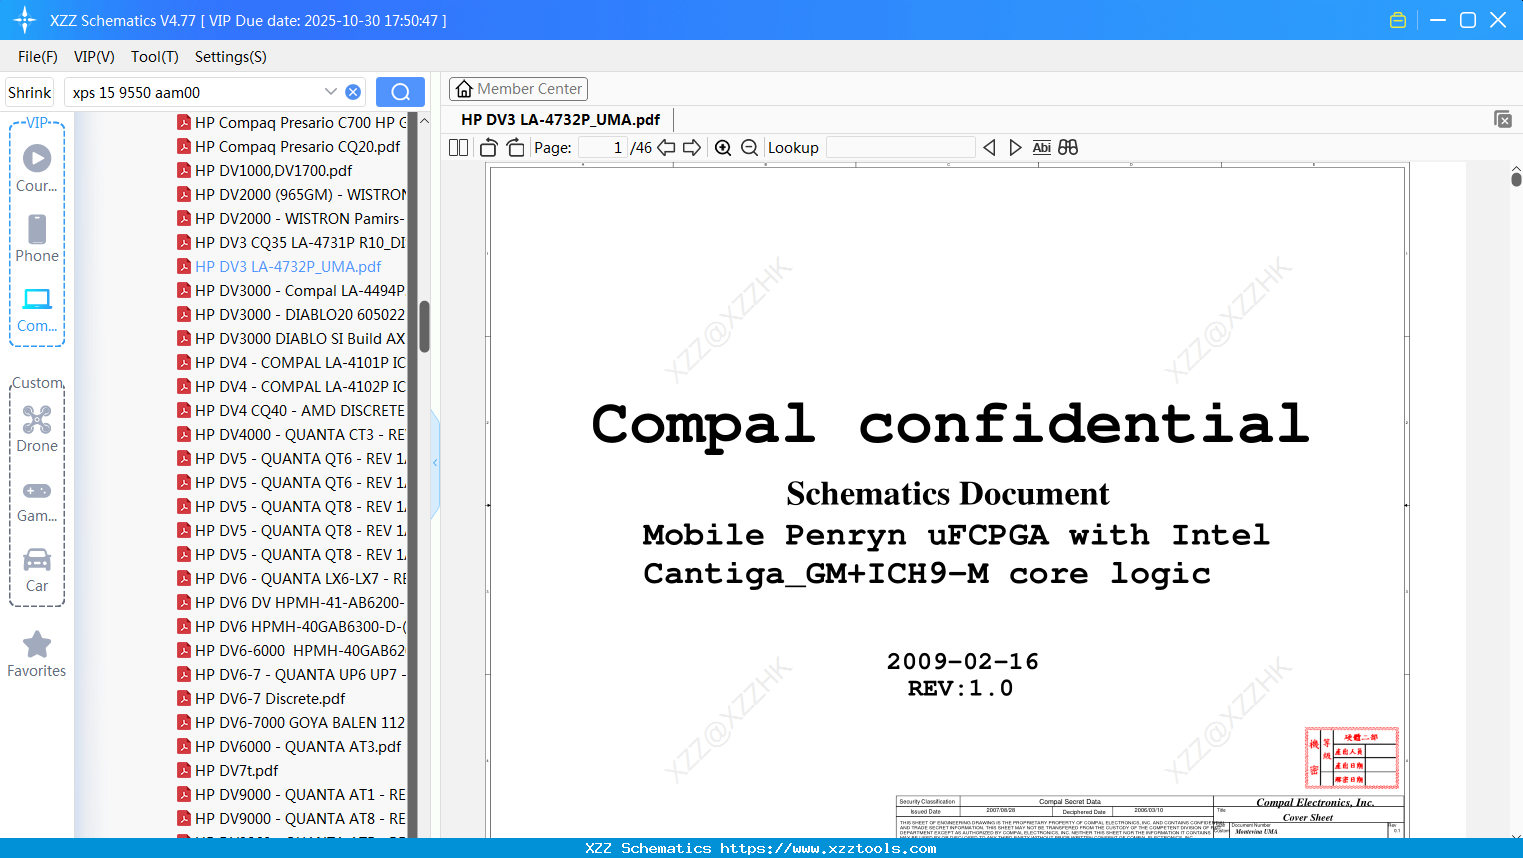Open HP DV6-7000 GOYA BALEN file

[292, 722]
